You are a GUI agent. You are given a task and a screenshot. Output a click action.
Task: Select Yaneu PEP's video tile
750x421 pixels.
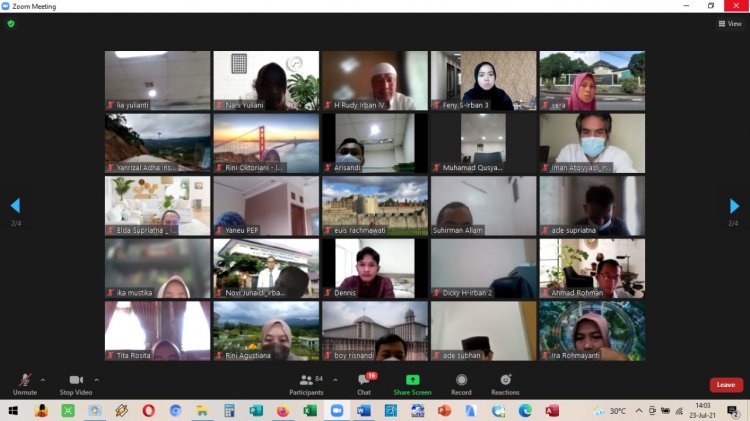pyautogui.click(x=266, y=206)
